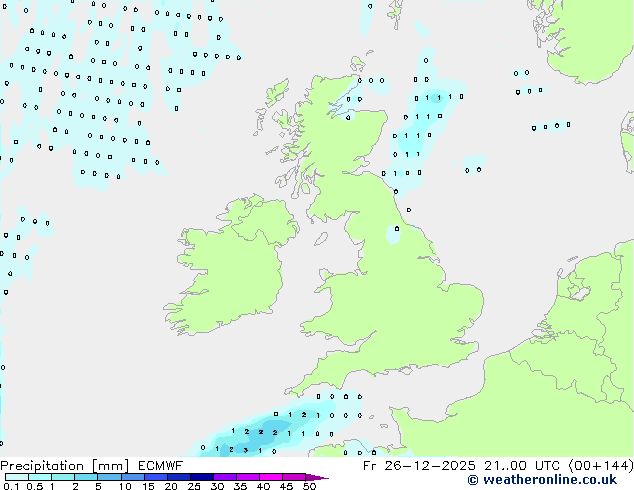Click the 10–15 mm legend swatch

coord(133,477)
